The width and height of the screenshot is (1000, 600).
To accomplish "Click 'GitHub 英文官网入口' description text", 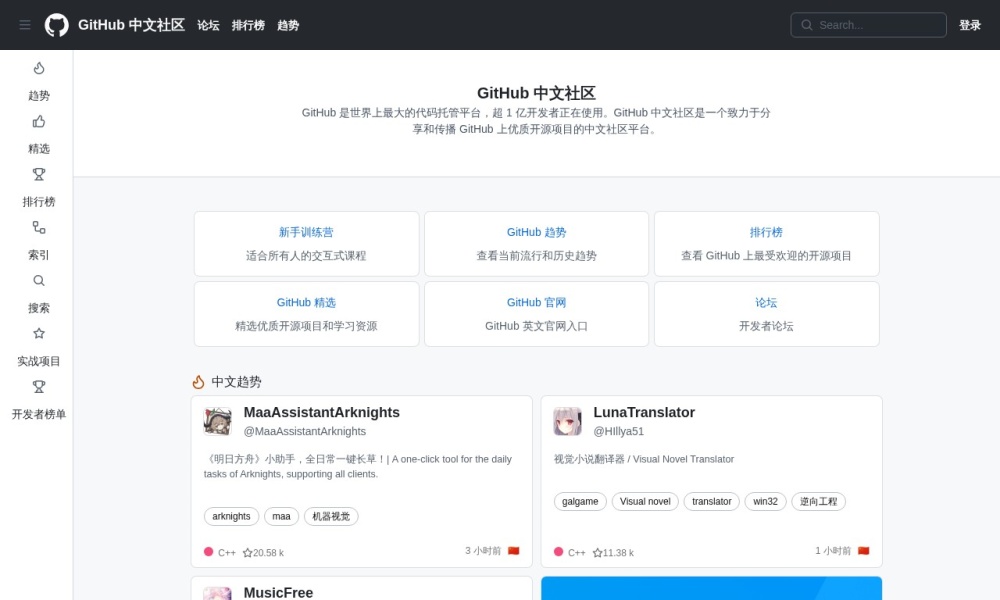I will [536, 326].
